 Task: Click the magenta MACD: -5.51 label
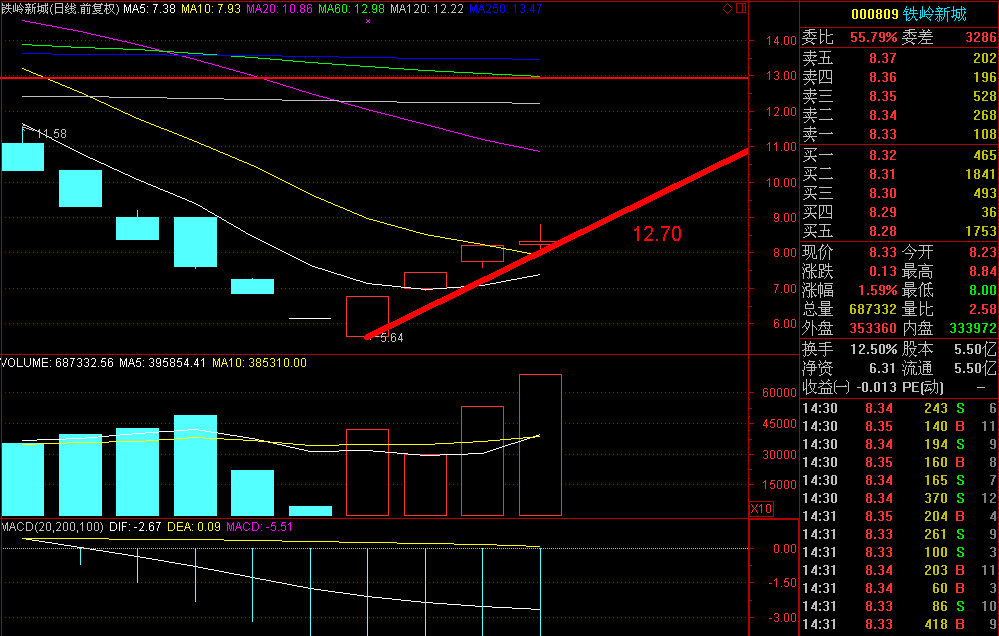pyautogui.click(x=259, y=527)
